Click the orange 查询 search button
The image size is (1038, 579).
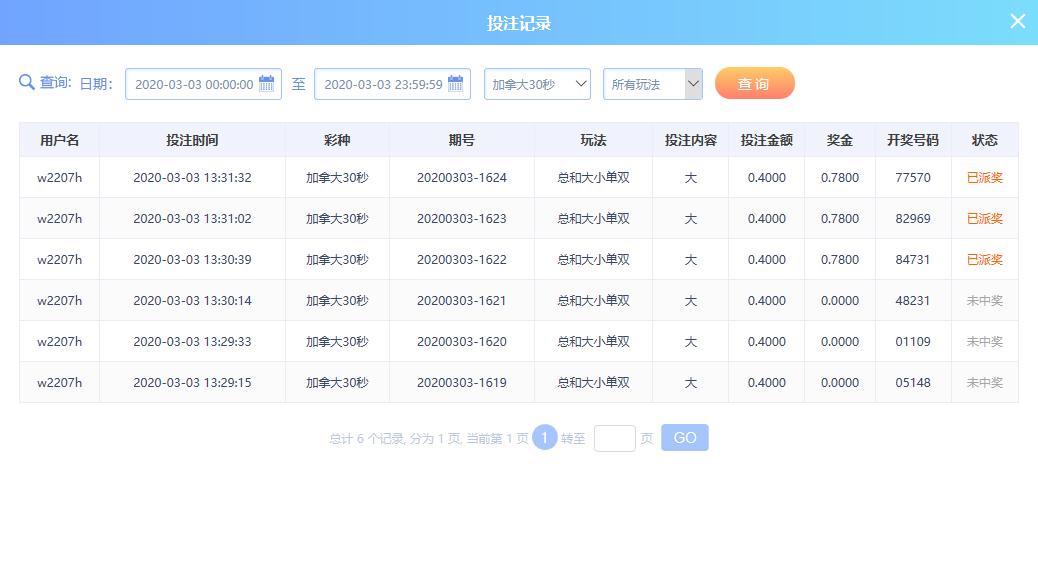(x=755, y=83)
